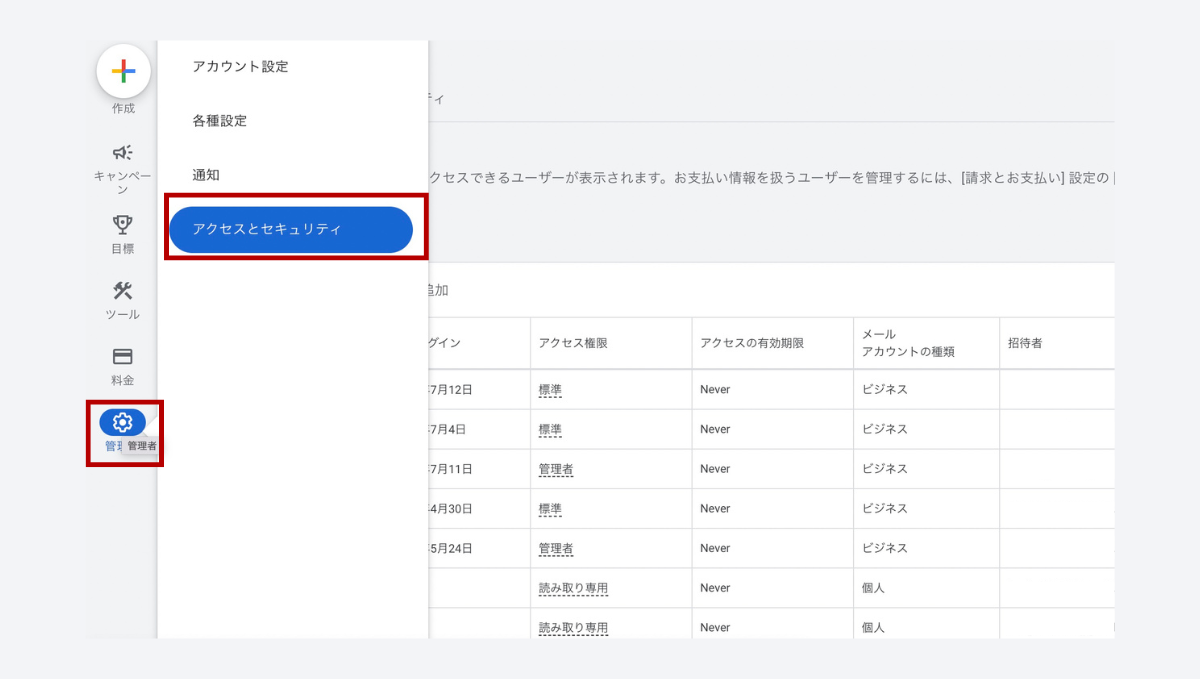Click 管理者 access level in 7月11日 row

pos(556,469)
